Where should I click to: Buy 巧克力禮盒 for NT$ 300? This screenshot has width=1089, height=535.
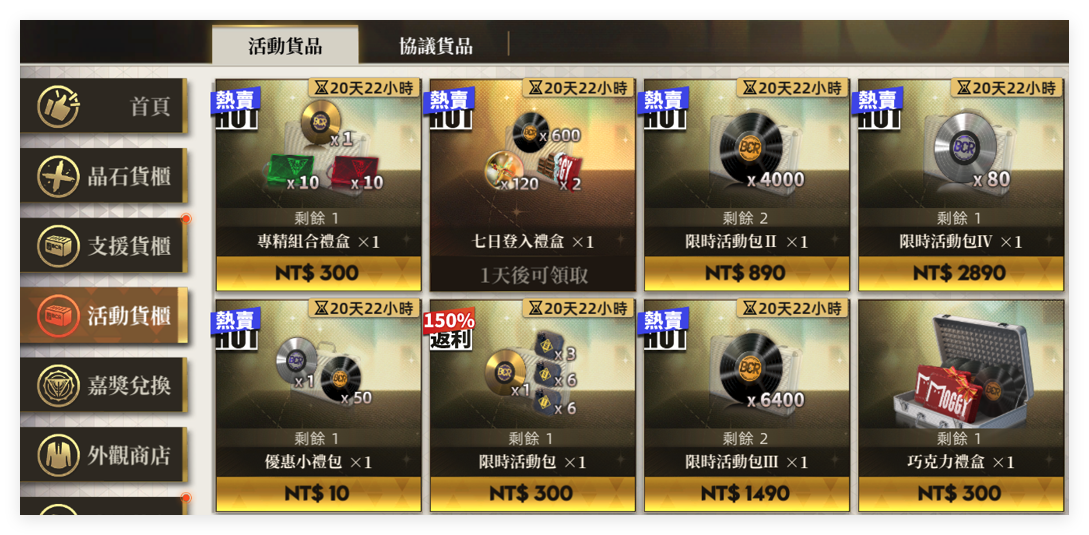(x=961, y=494)
